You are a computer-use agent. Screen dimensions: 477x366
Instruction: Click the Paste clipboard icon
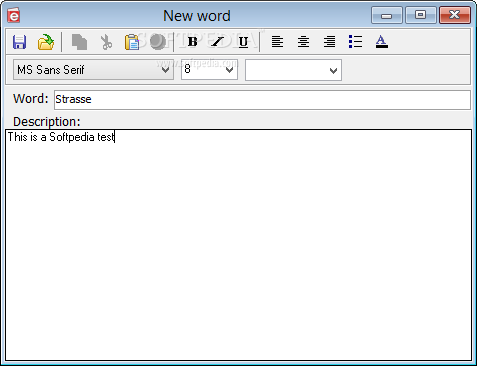(x=132, y=42)
